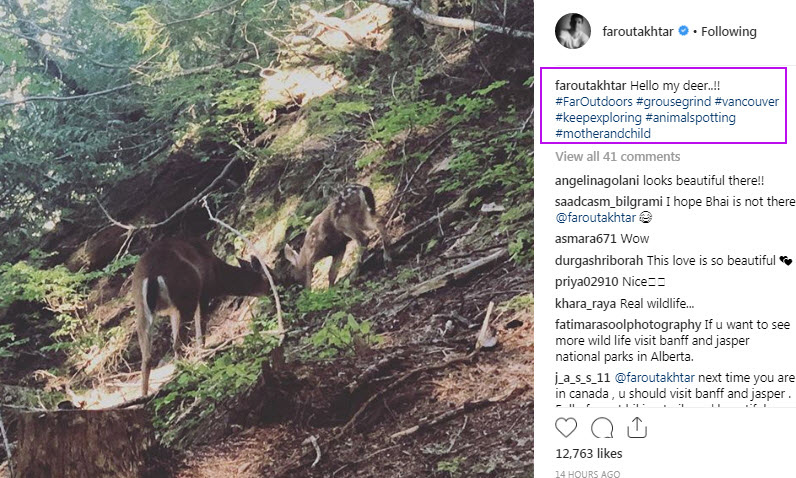Image resolution: width=796 pixels, height=478 pixels.
Task: Like the post with the heart icon
Action: (566, 428)
